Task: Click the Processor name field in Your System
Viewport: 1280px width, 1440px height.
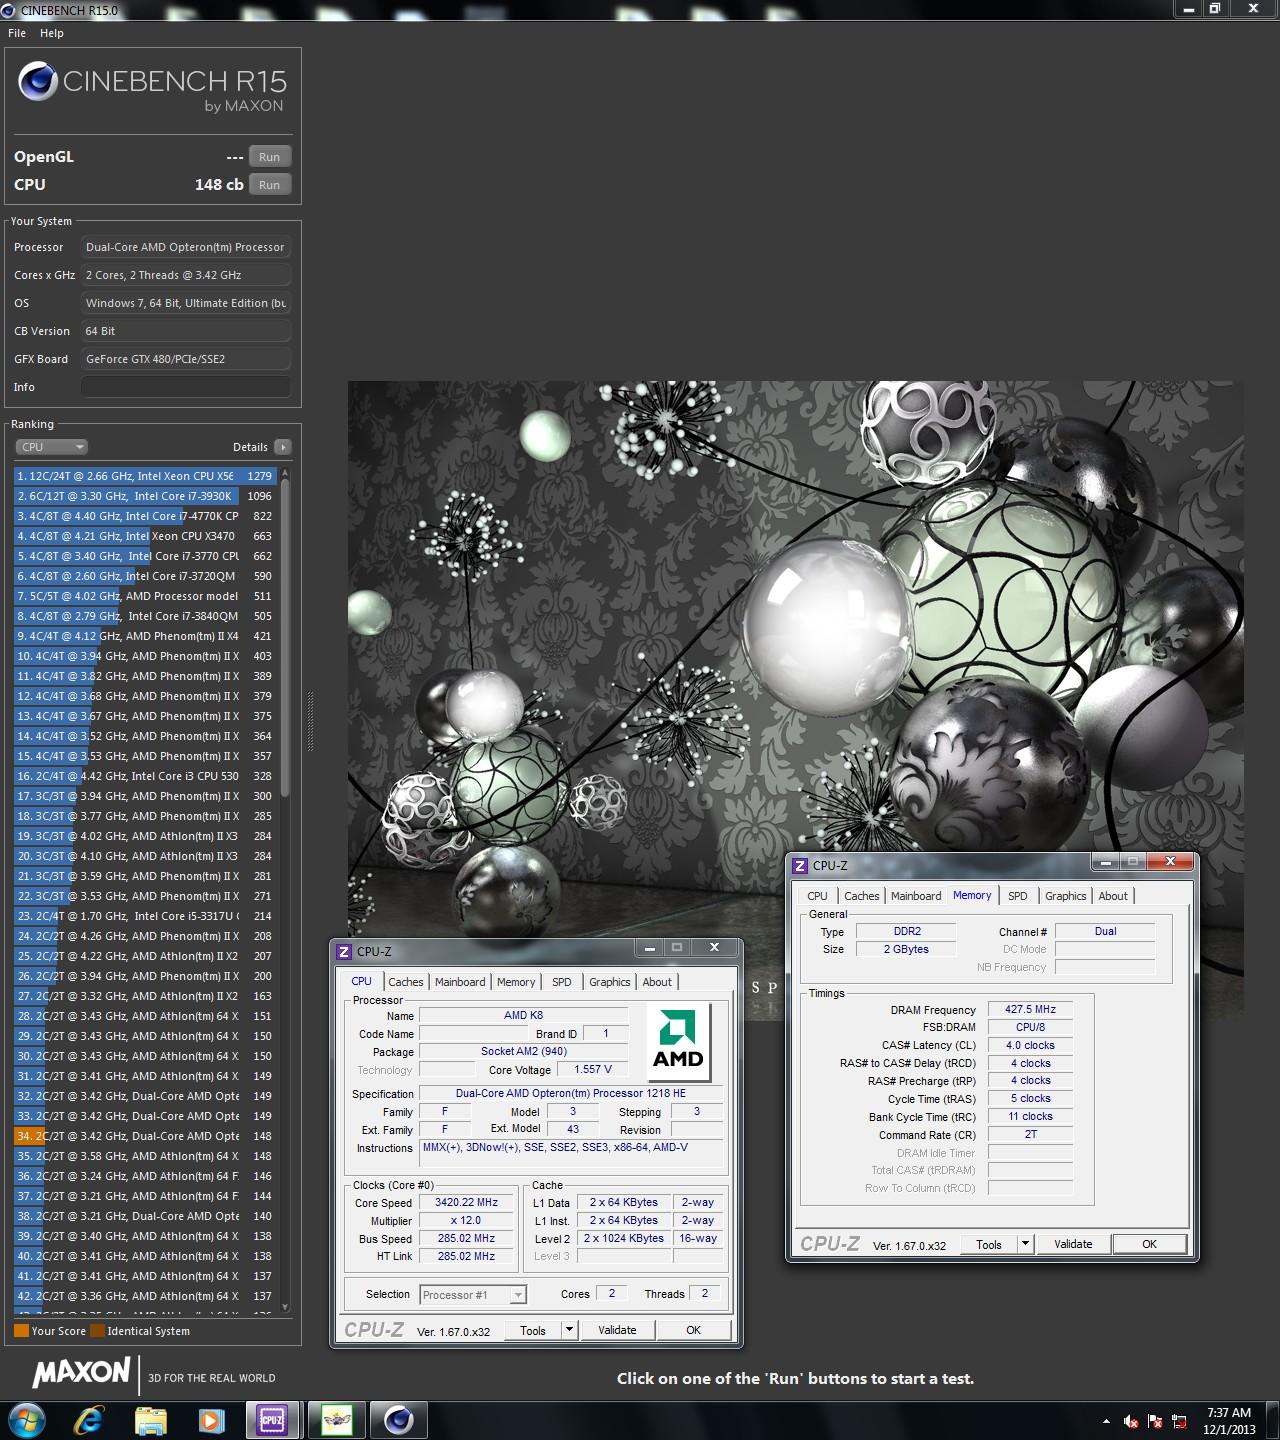Action: coord(186,247)
